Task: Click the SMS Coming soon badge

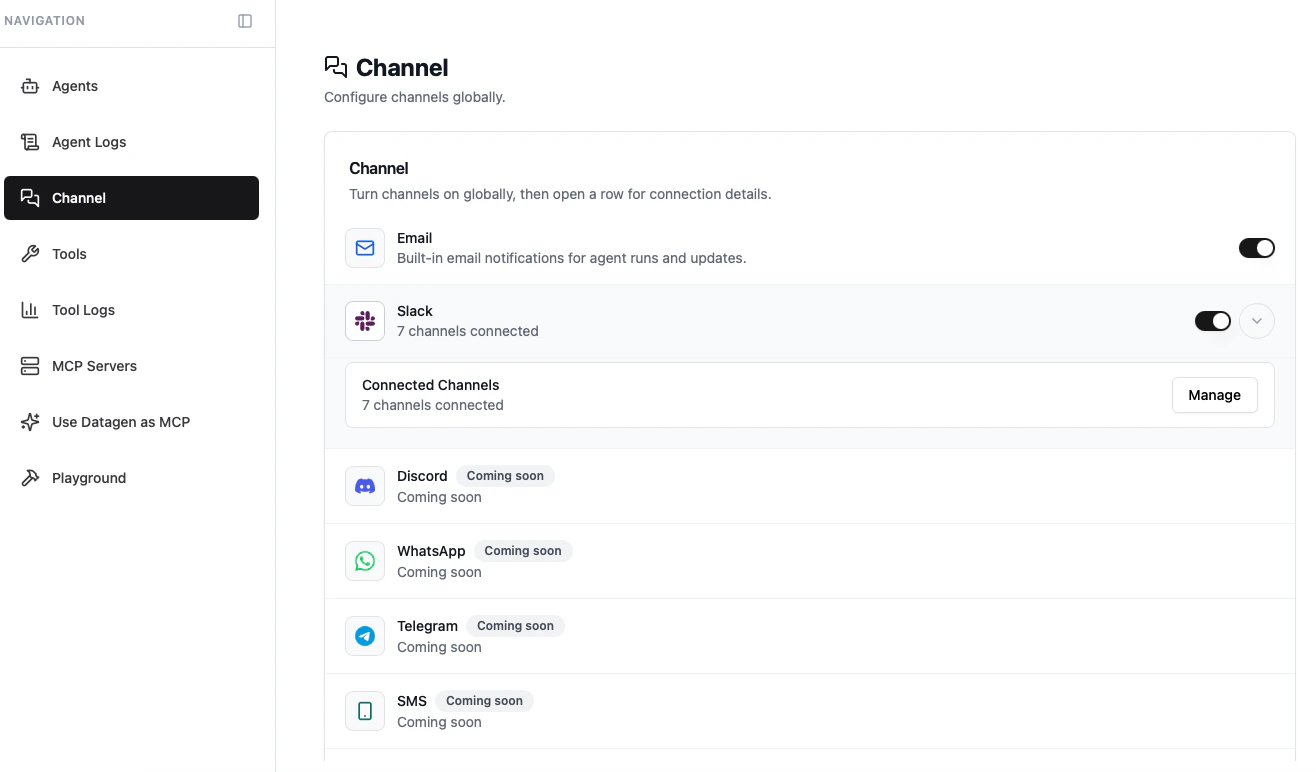Action: point(484,701)
